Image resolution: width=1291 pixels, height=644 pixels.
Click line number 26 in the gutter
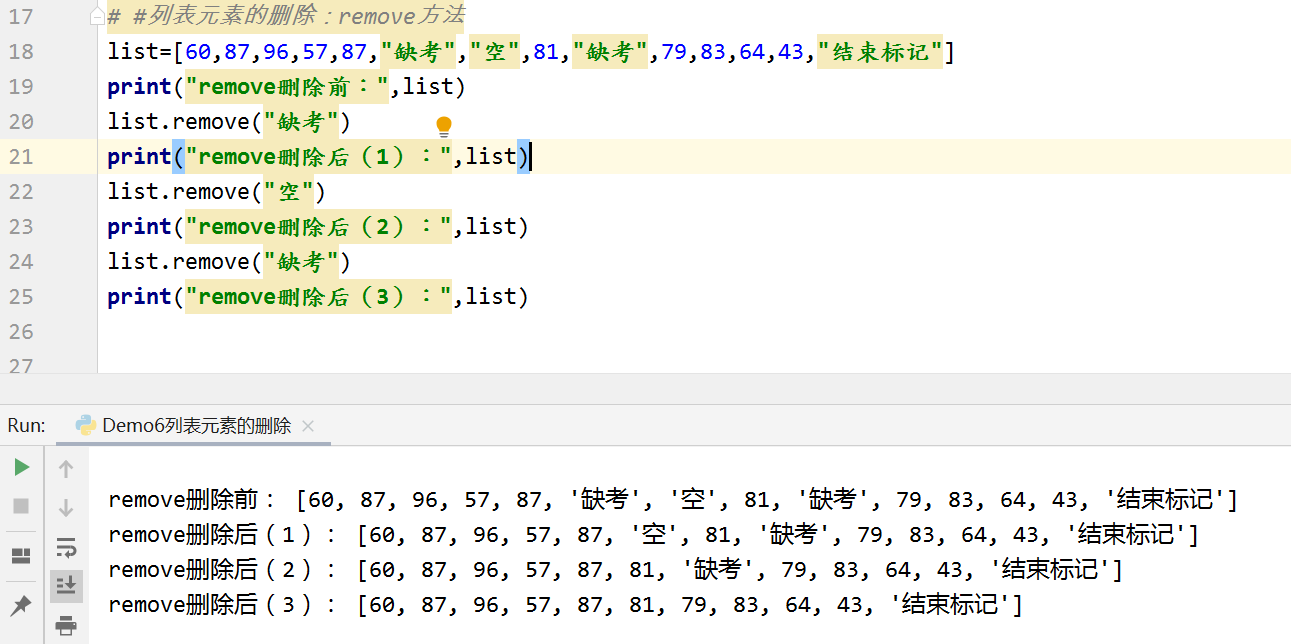click(20, 331)
